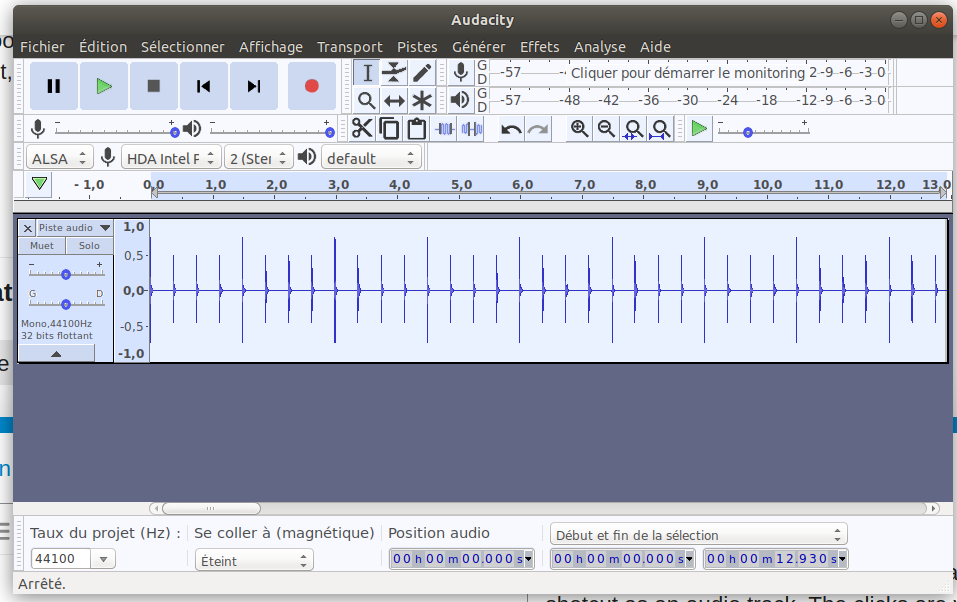Cut selection with the scissors icon
Screen dimensions: 957x602
362,129
